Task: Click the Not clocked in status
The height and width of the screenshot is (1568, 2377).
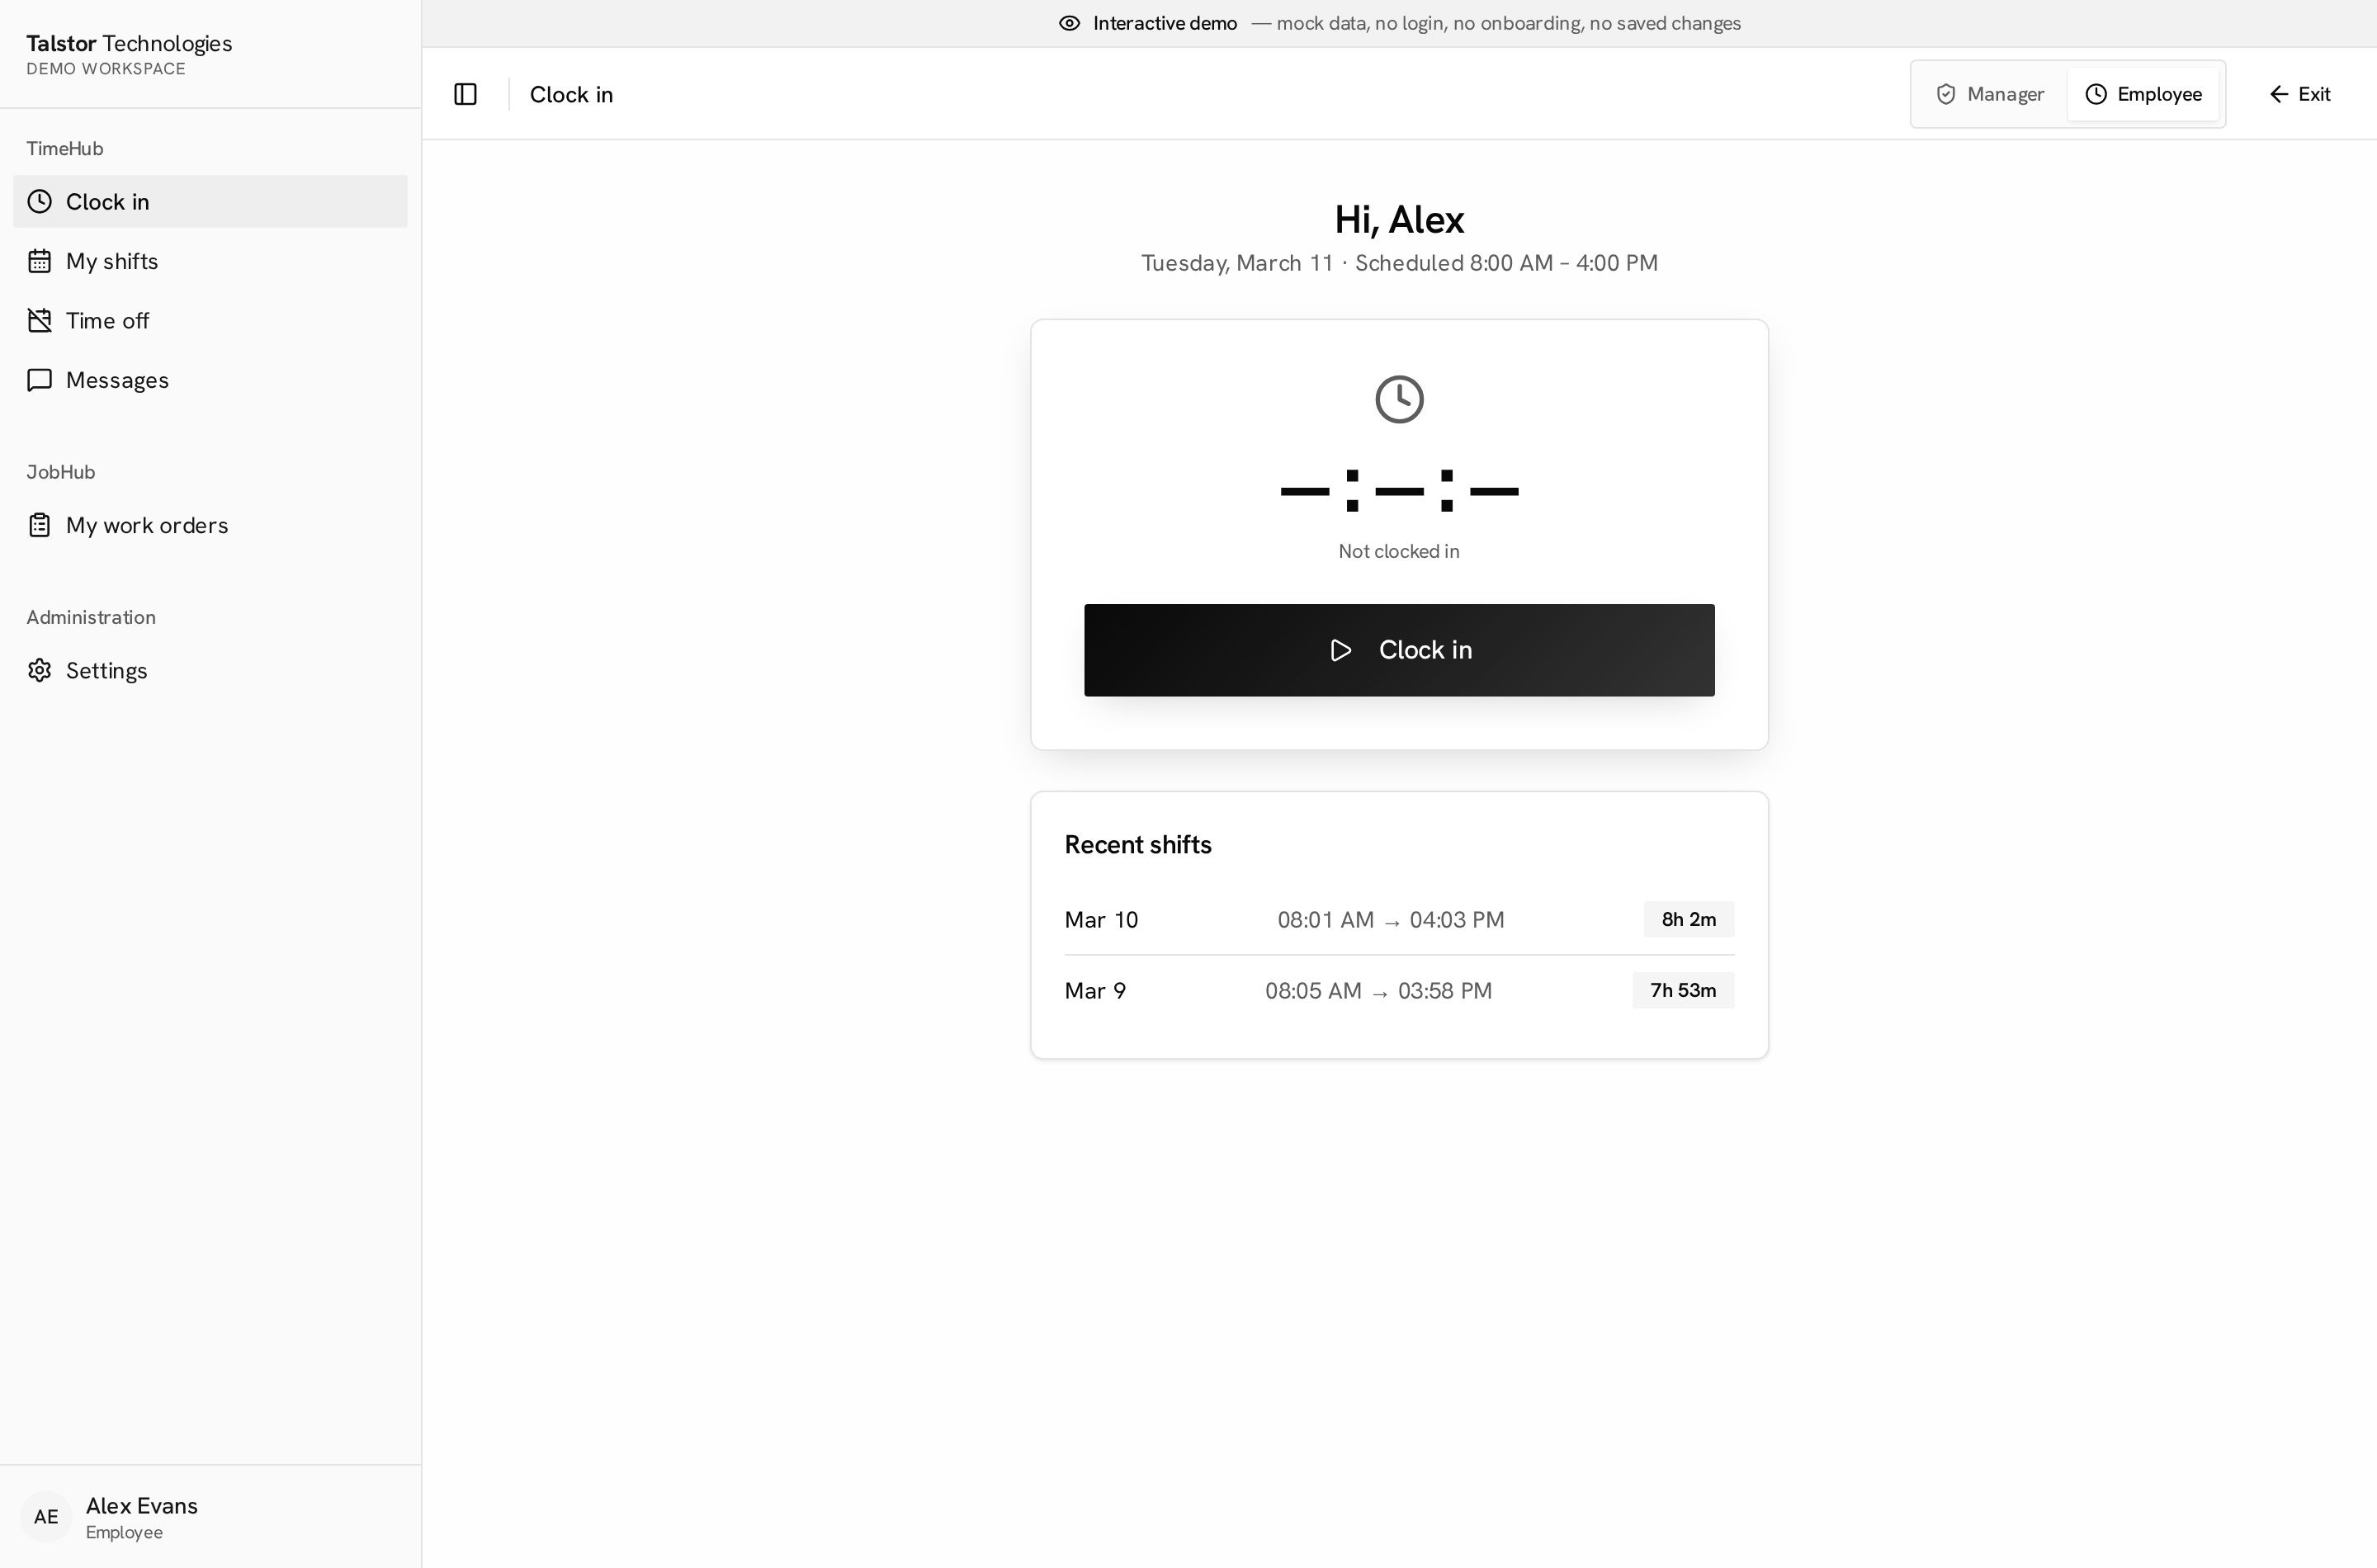Action: [x=1399, y=551]
